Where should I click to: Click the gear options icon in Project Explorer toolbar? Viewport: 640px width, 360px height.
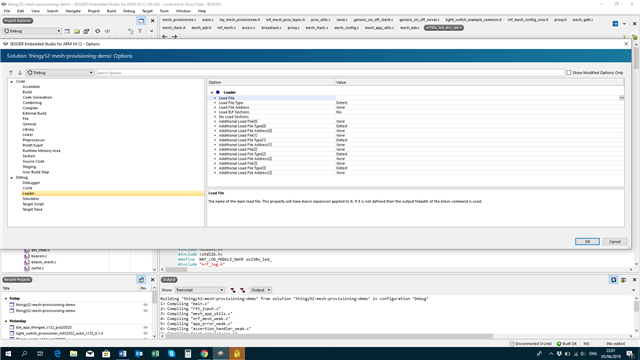pos(98,31)
